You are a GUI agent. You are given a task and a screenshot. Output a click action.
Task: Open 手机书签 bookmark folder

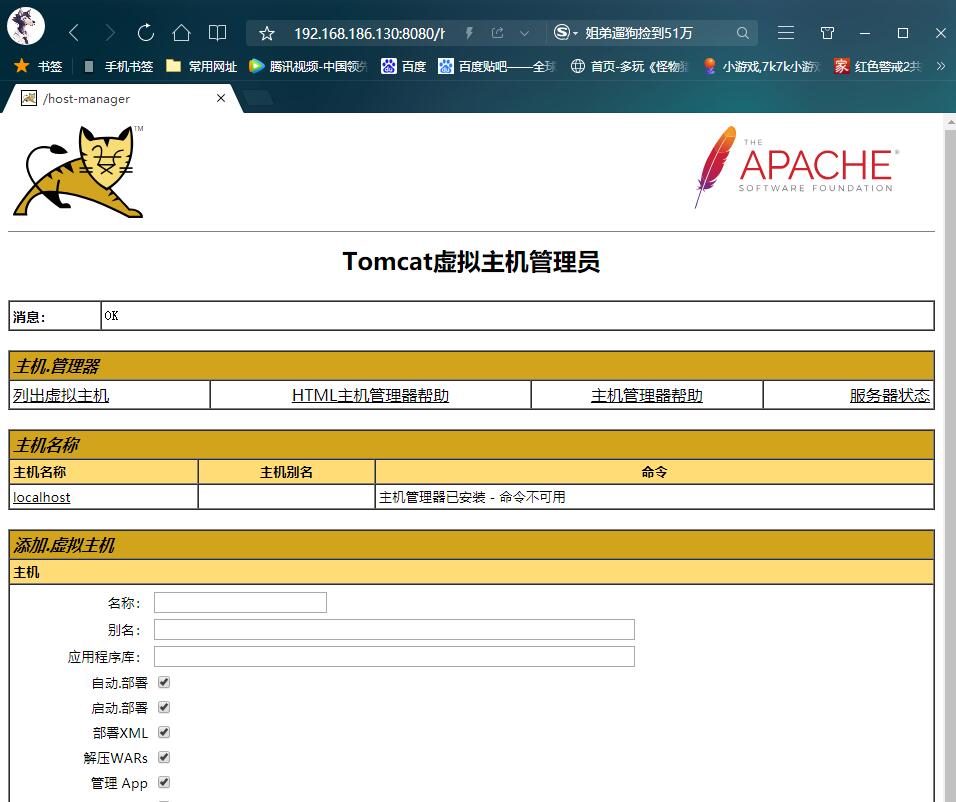click(x=118, y=66)
